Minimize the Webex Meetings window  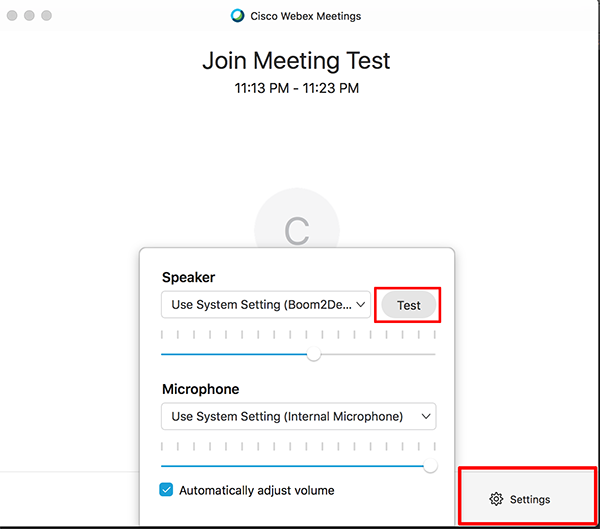tap(29, 16)
